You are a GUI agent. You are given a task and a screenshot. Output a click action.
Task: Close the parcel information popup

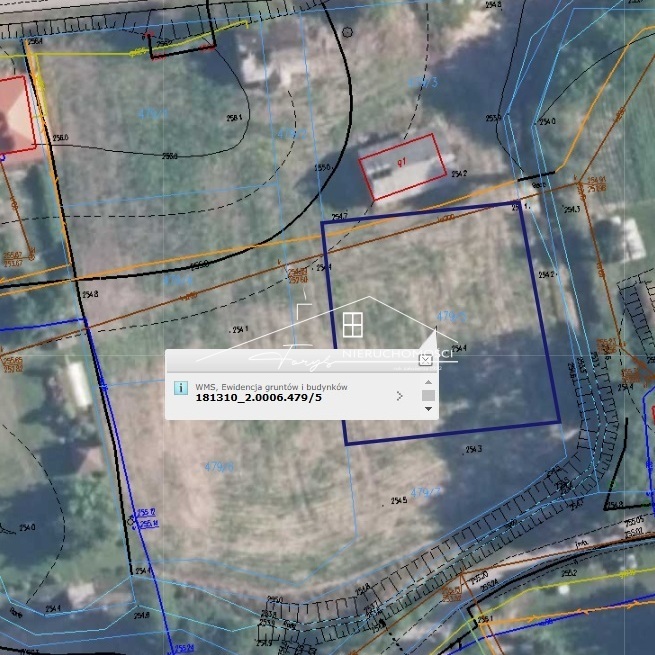[425, 360]
